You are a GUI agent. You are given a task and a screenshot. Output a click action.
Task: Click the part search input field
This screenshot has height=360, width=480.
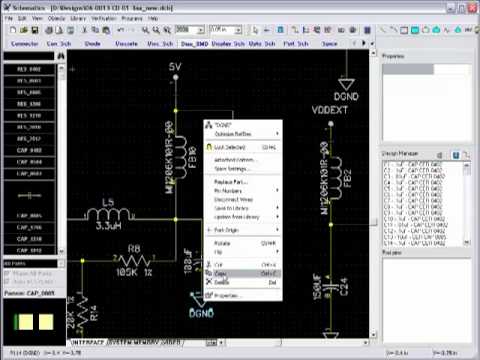(x=29, y=56)
